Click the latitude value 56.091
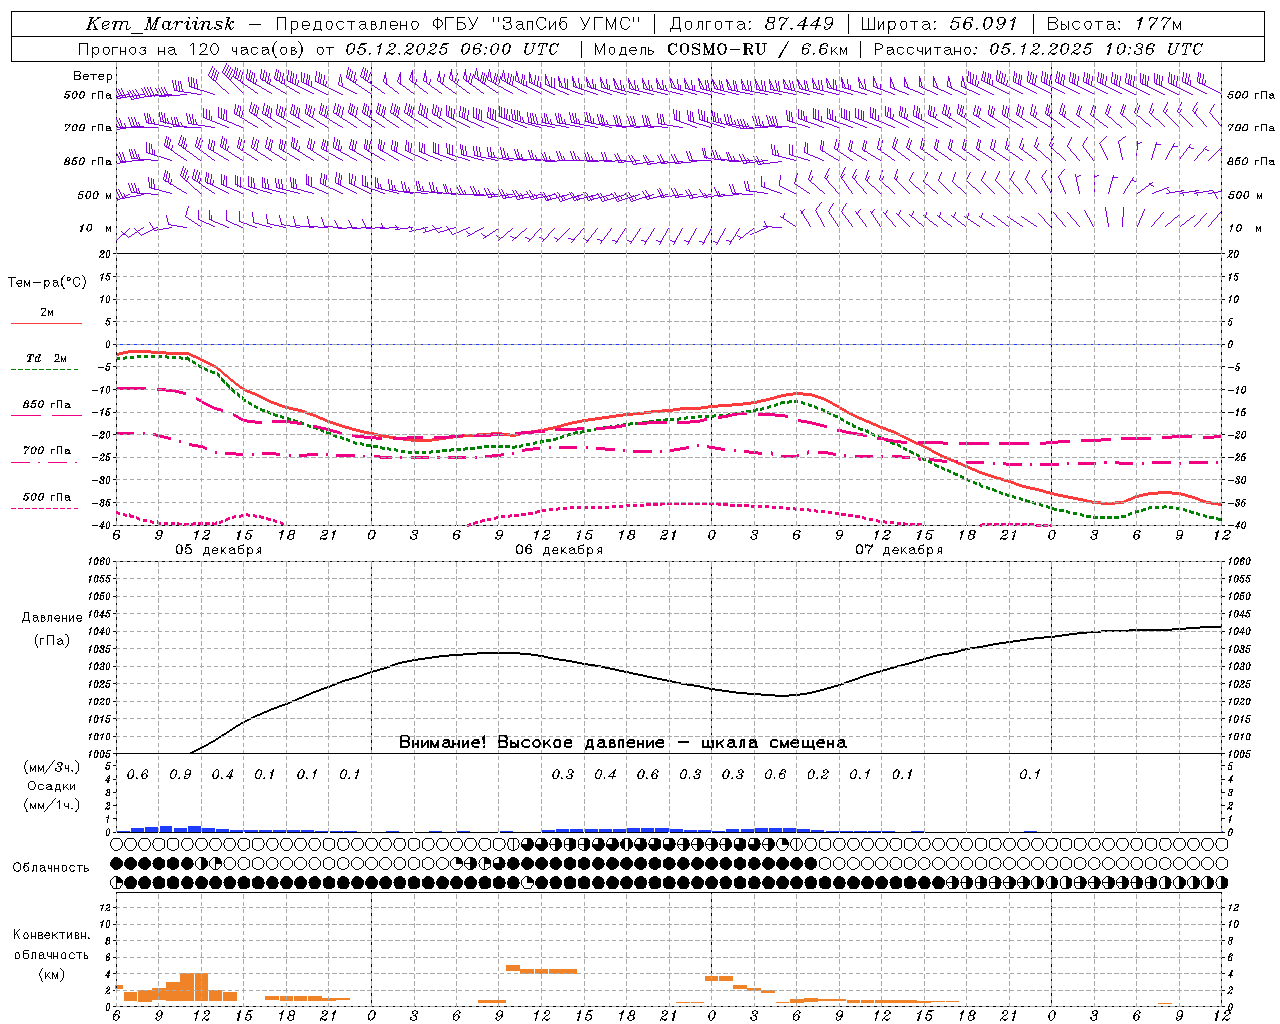1280x1024 pixels. tap(983, 24)
